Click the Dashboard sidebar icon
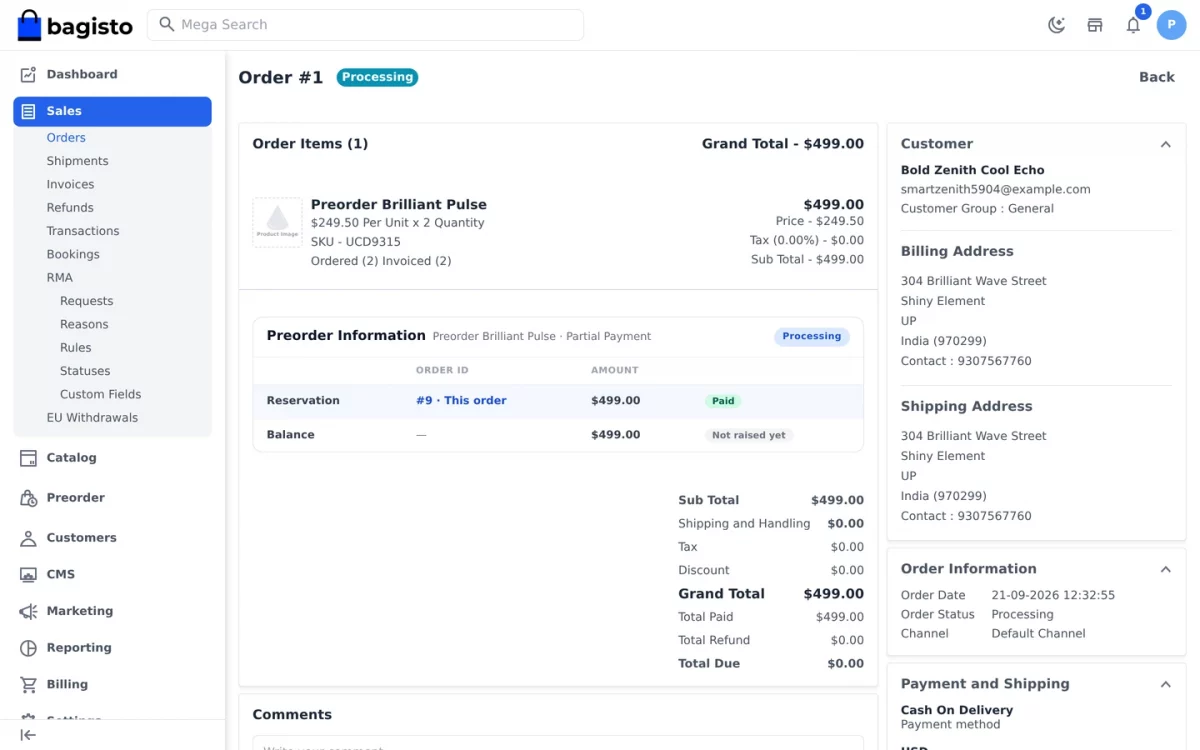This screenshot has width=1200, height=750. [x=28, y=74]
